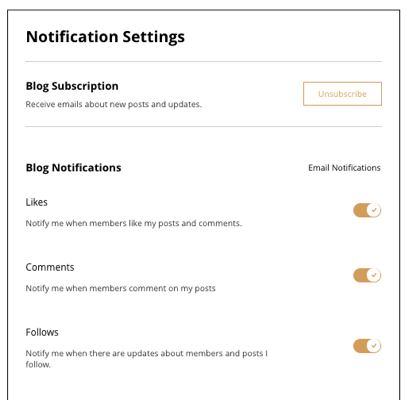Image resolution: width=409 pixels, height=400 pixels.
Task: Click the 'Receive emails about new posts' description
Action: [x=114, y=104]
